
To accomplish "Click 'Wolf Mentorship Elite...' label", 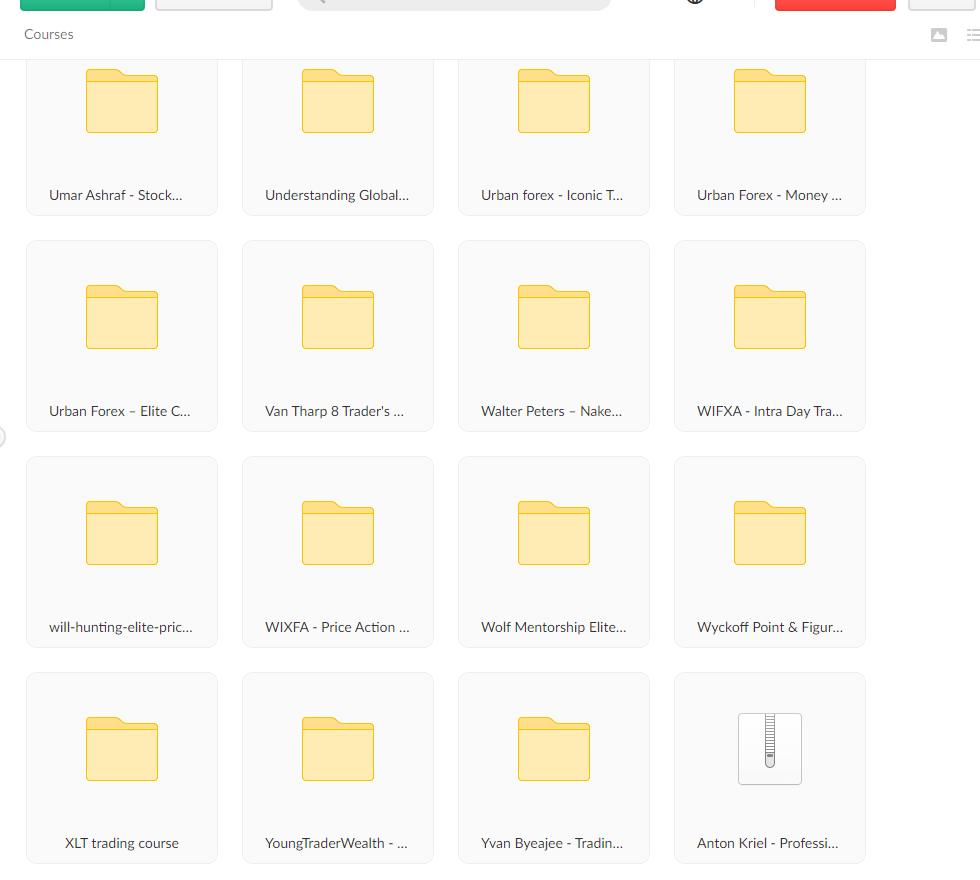I will (554, 628).
